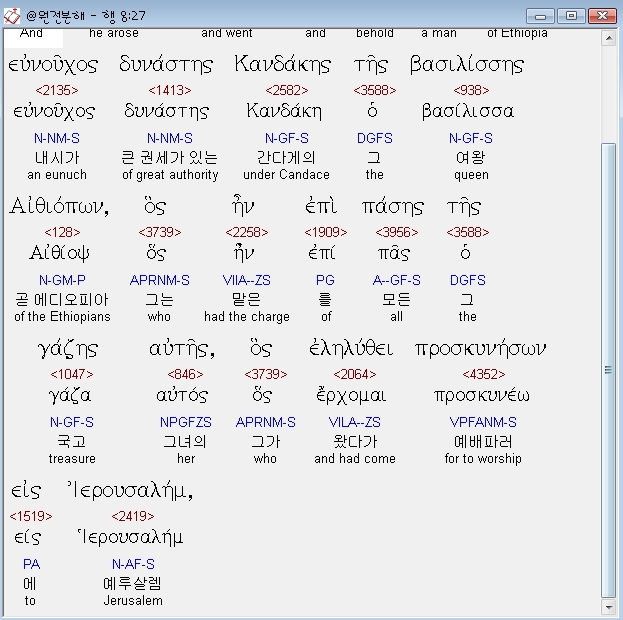The height and width of the screenshot is (620, 623).
Task: Select Strong's number <938>
Action: [471, 91]
